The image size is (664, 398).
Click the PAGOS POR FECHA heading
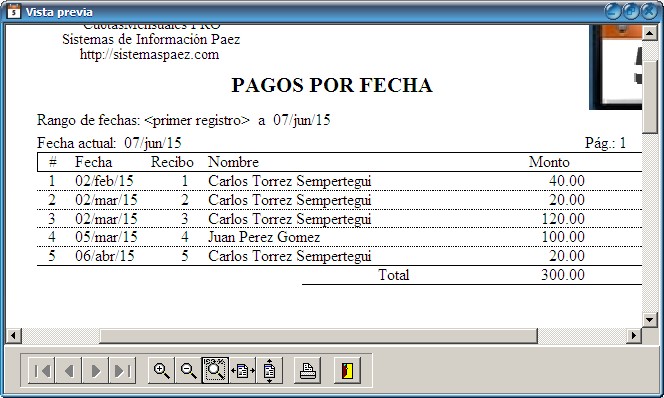332,85
